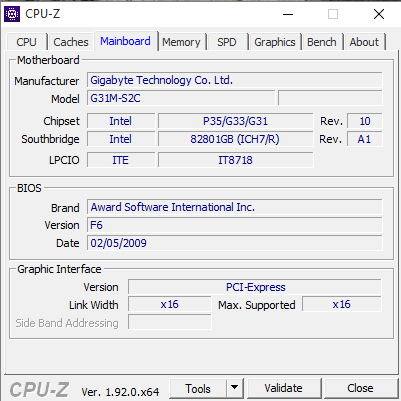Open the Graphics tab
The width and height of the screenshot is (401, 401).
point(275,42)
